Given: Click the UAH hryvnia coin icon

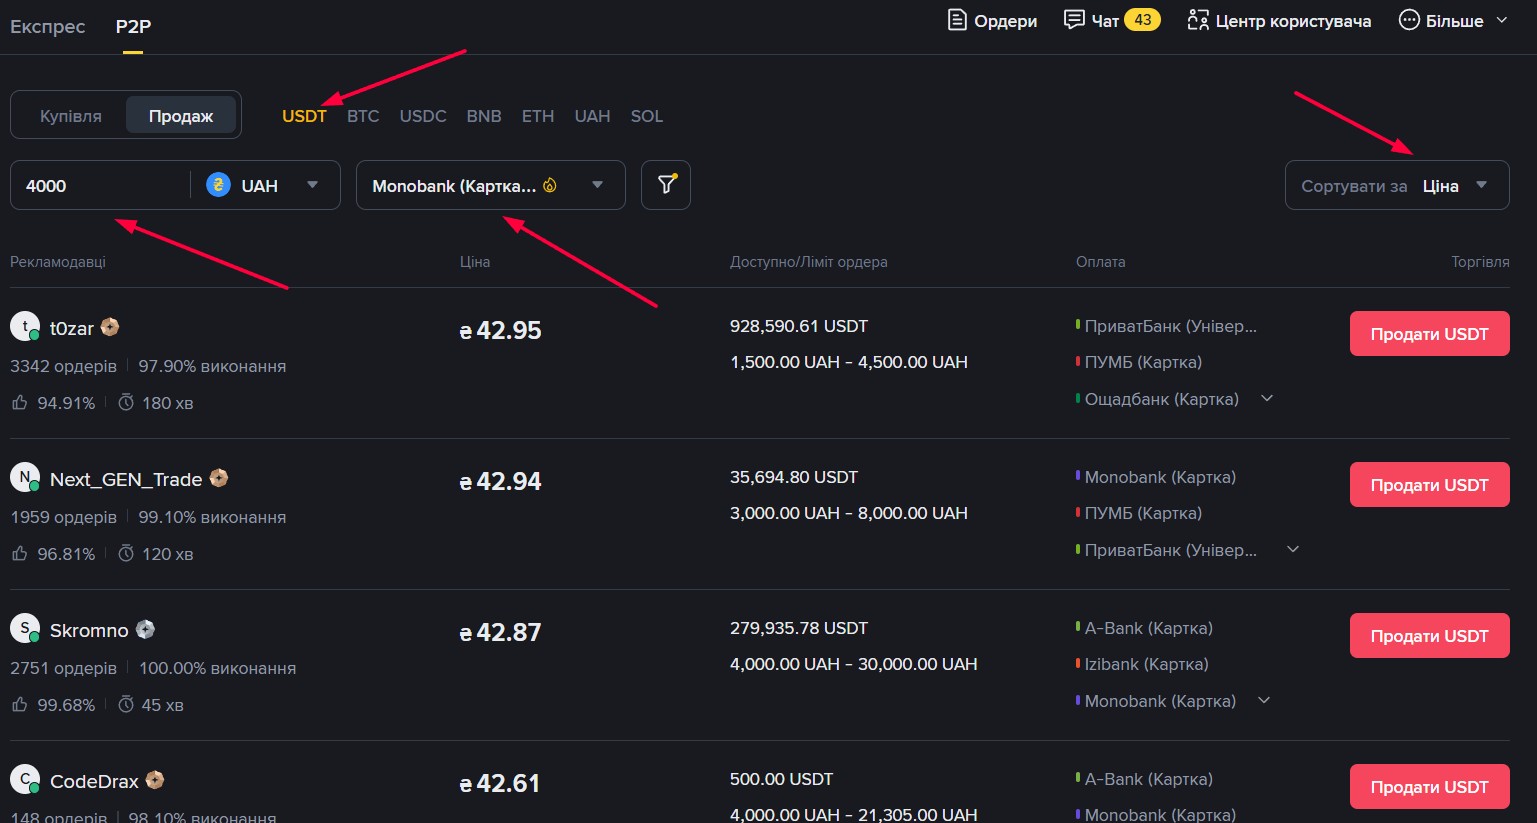Looking at the screenshot, I should pyautogui.click(x=218, y=185).
